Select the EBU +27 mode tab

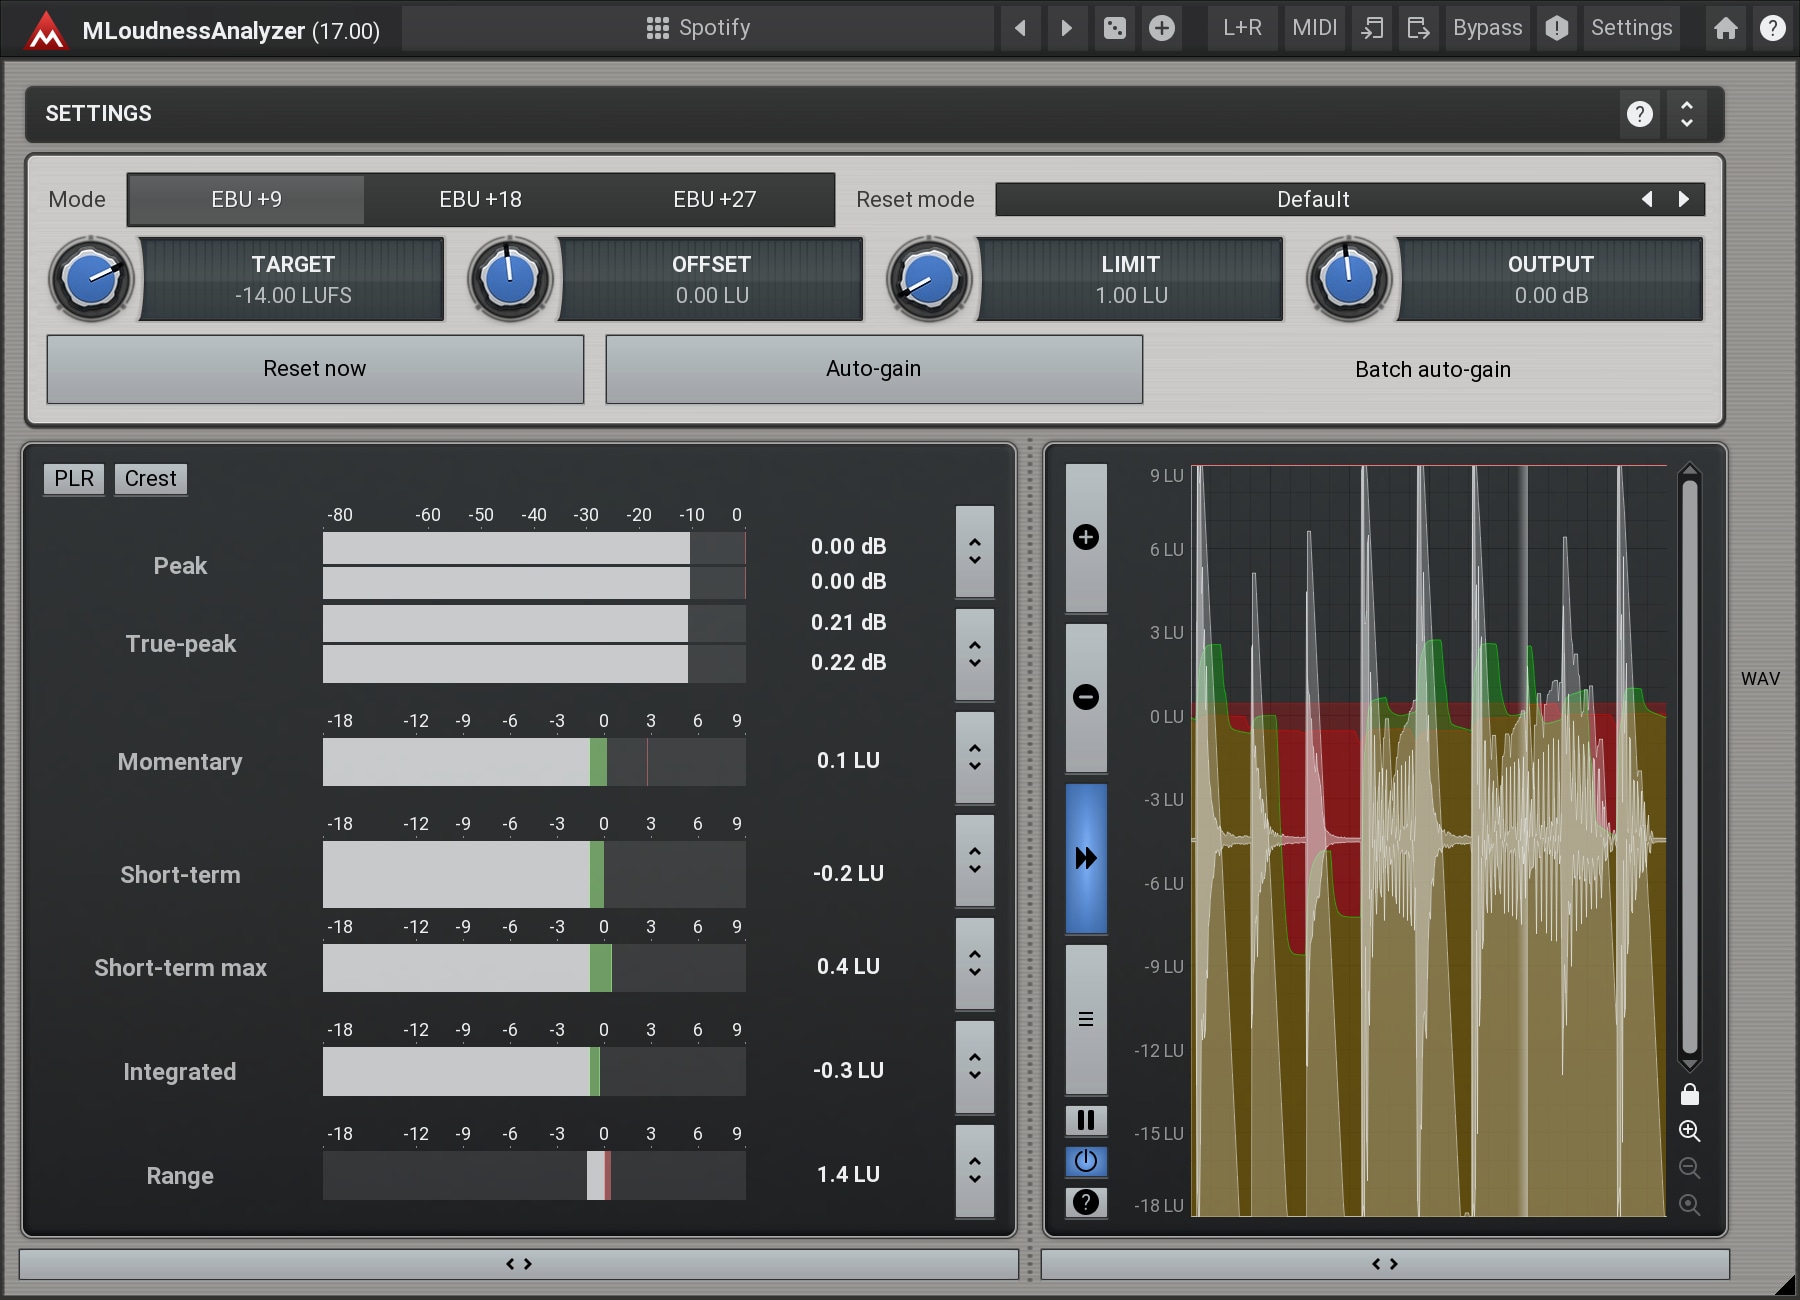[x=714, y=199]
